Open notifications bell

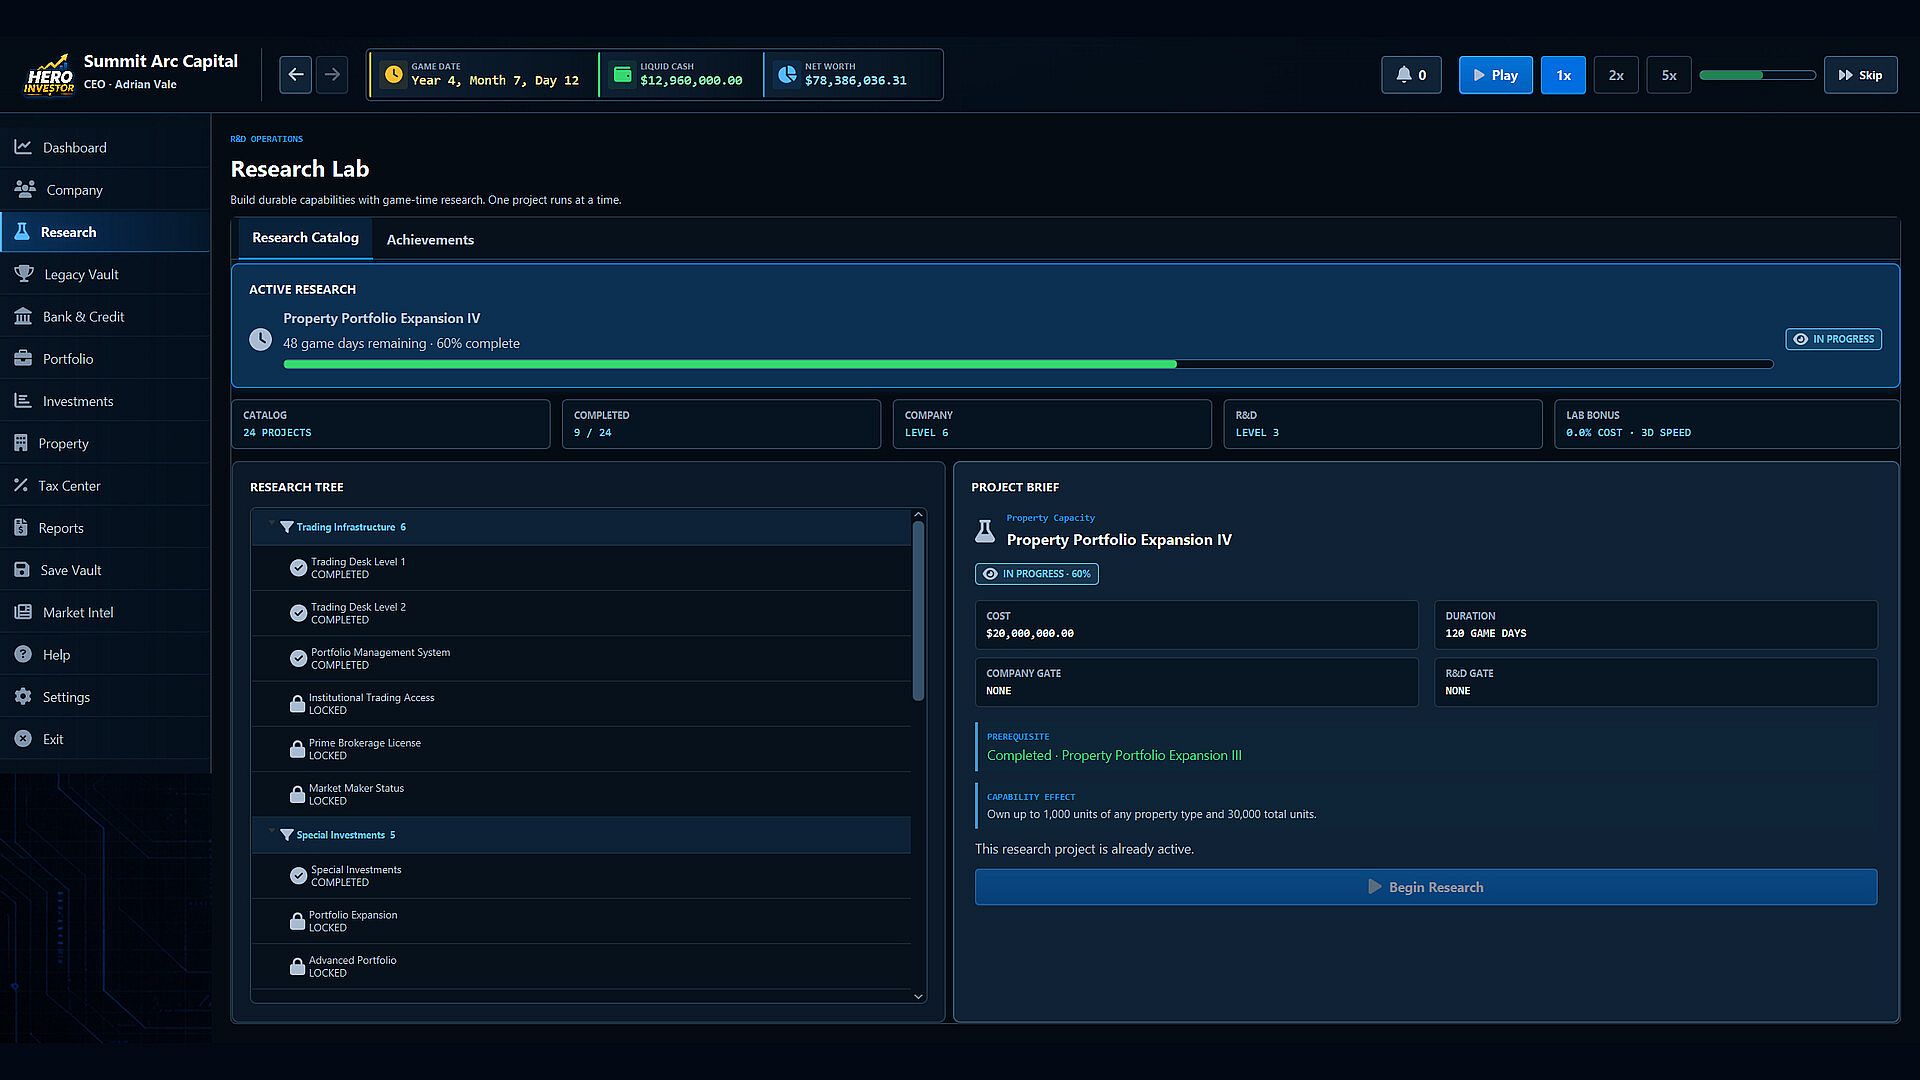1411,75
